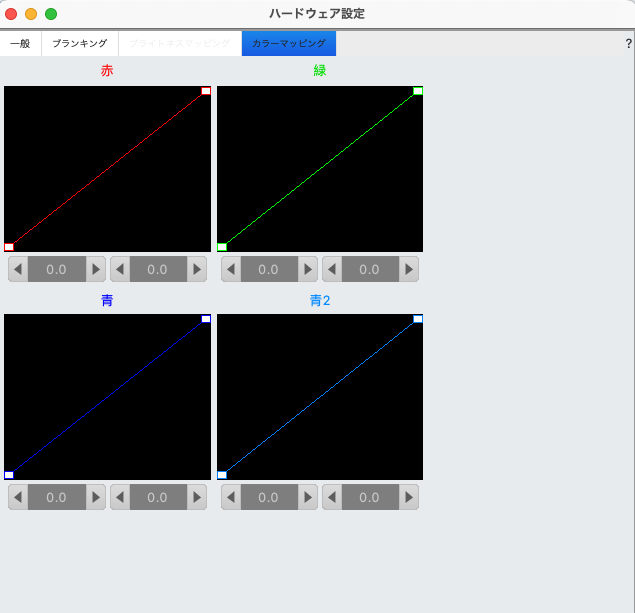The width and height of the screenshot is (635, 613).
Task: Pick bottom-left handle of the 緑 curve
Action: pyautogui.click(x=222, y=246)
